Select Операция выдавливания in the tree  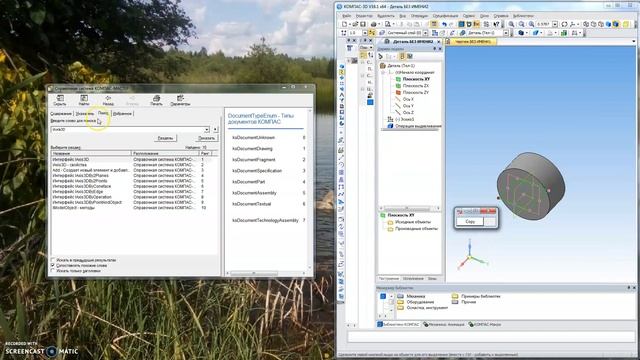tap(418, 126)
